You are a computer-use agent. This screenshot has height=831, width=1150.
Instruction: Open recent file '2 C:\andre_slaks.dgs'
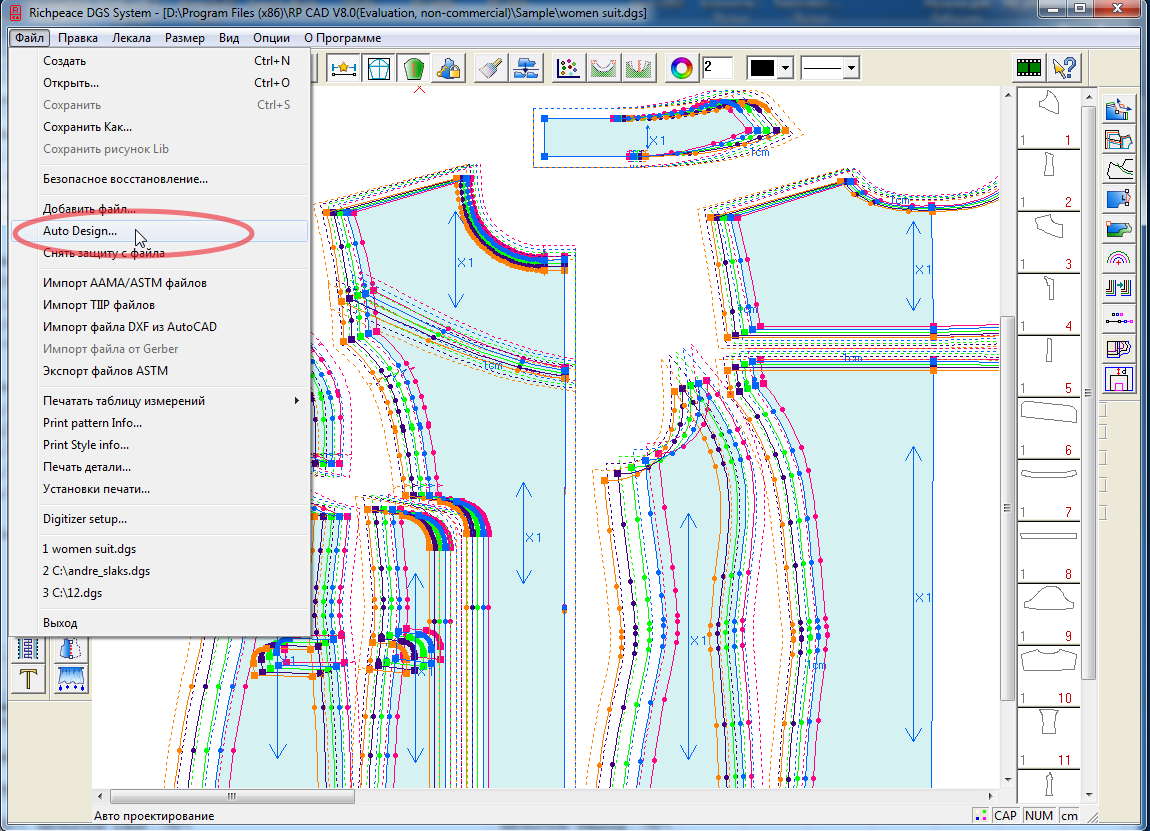(96, 571)
